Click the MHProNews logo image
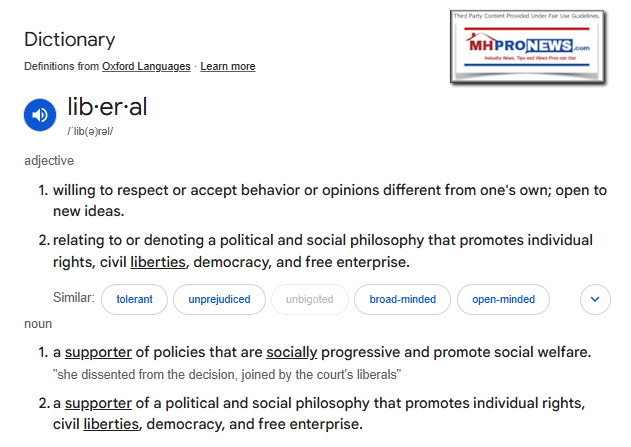The image size is (631, 447). [x=528, y=47]
